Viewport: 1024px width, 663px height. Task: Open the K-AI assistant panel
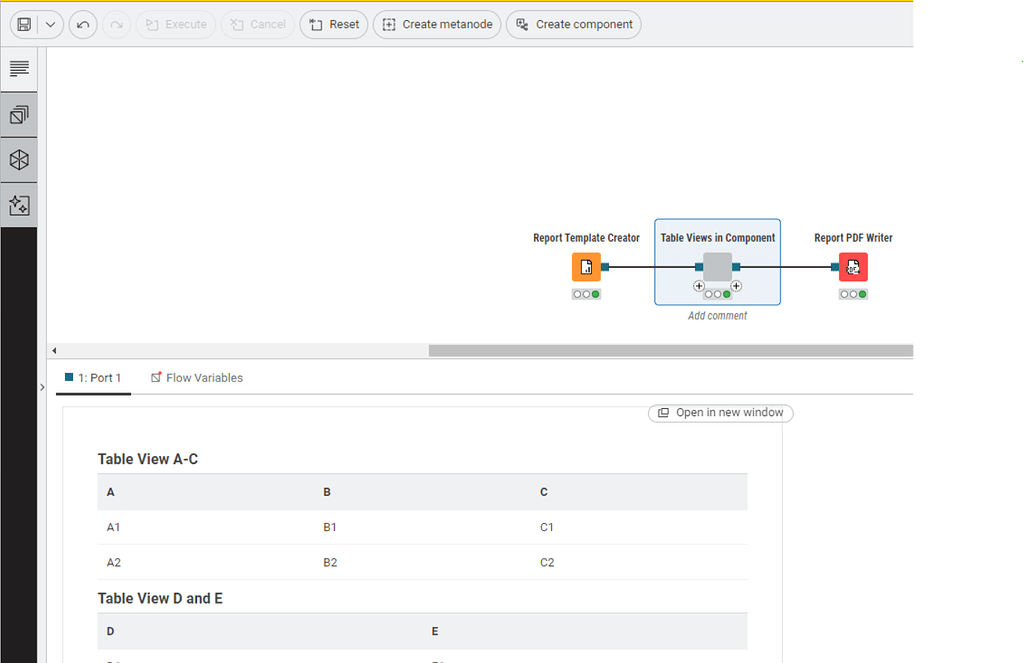18,205
